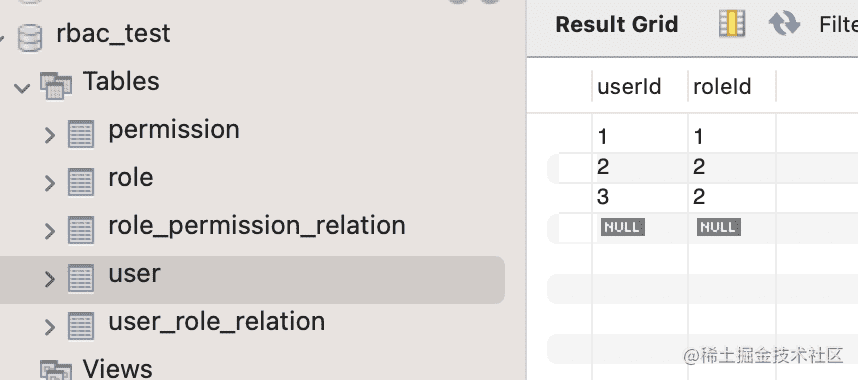
Task: Collapse the Tables tree node
Action: tap(22, 88)
